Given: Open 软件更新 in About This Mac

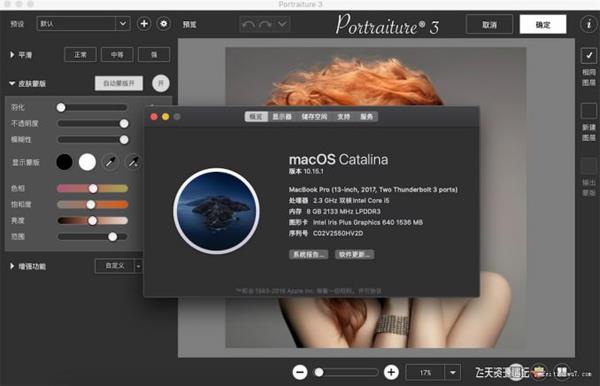Looking at the screenshot, I should click(x=355, y=254).
